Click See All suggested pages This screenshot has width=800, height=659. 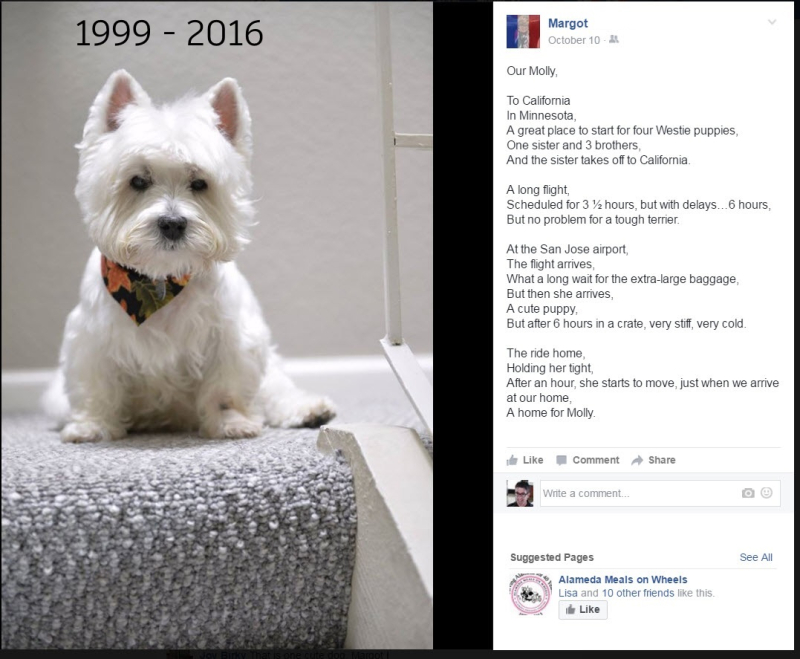(756, 557)
